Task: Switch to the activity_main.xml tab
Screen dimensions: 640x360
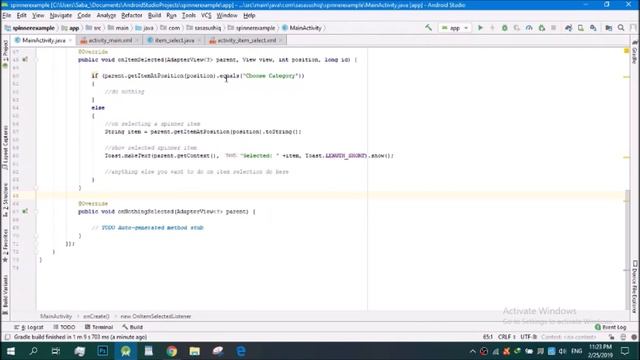Action: 110,40
